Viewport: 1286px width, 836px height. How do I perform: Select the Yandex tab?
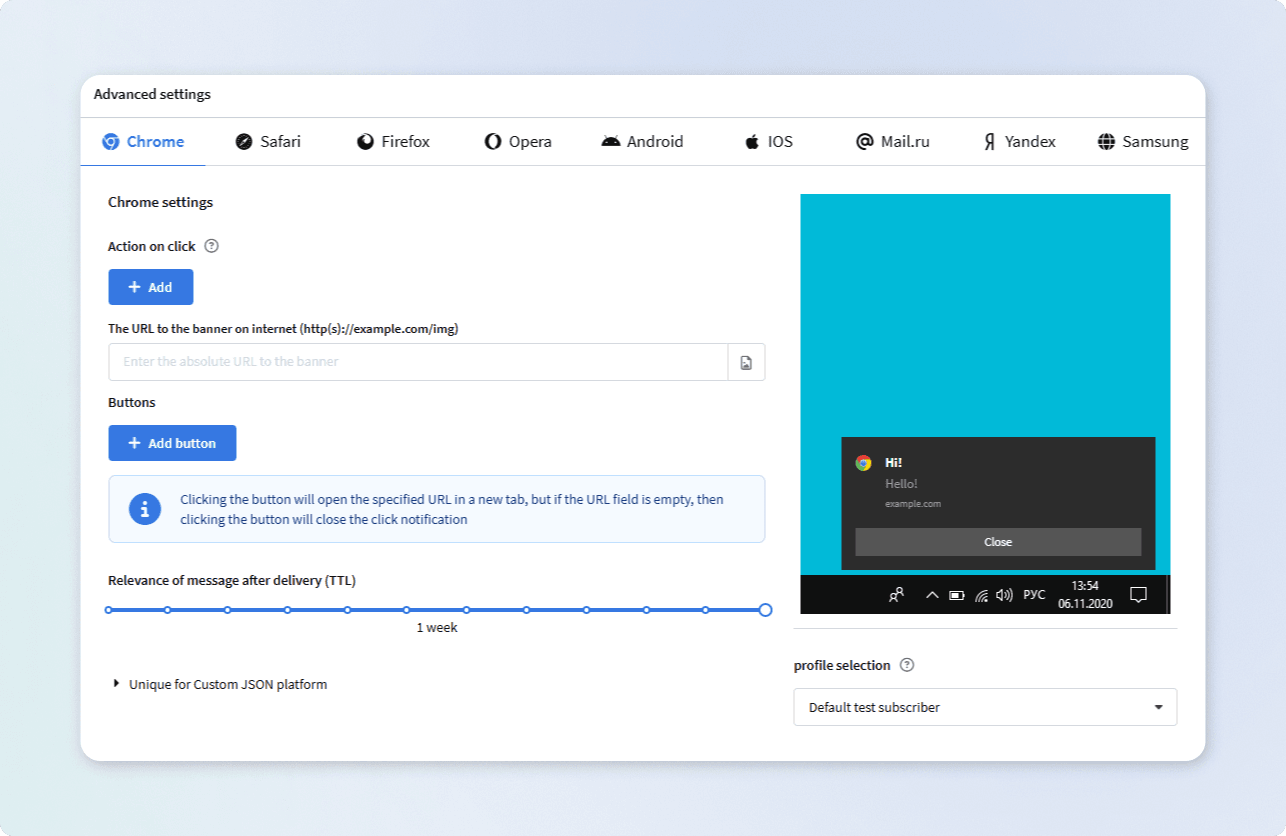click(1019, 142)
